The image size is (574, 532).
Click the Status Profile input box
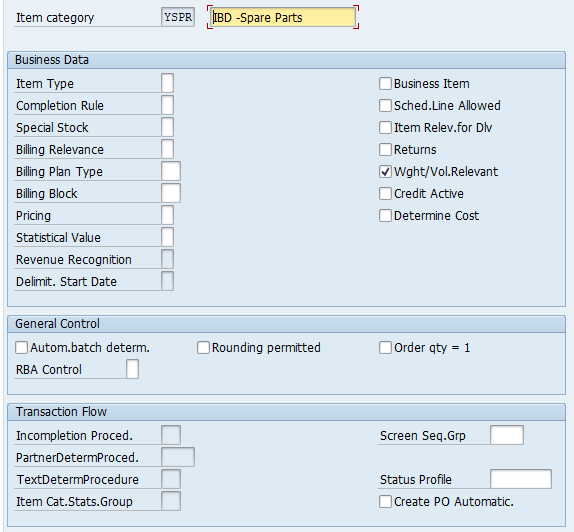click(521, 479)
